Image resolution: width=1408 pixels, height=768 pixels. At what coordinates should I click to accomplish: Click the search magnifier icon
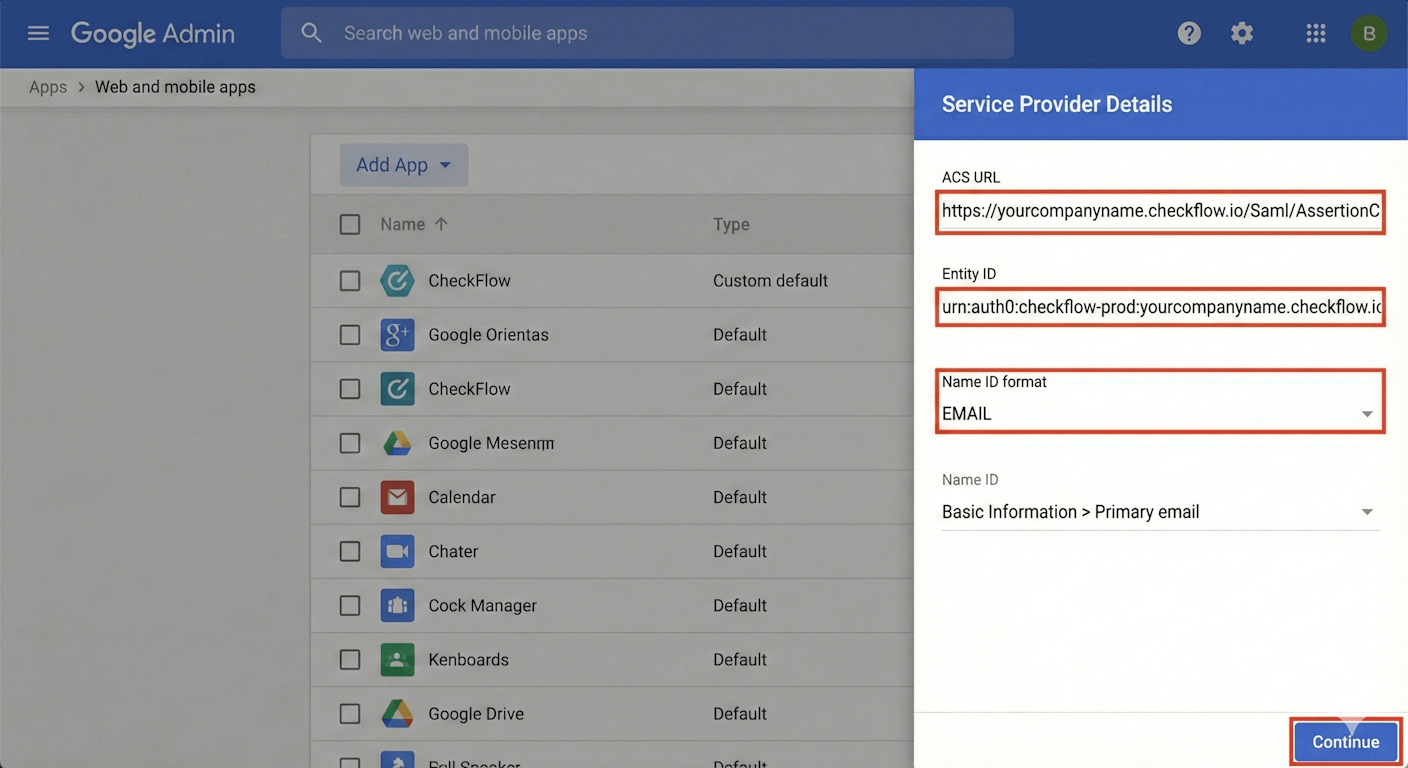tap(312, 33)
